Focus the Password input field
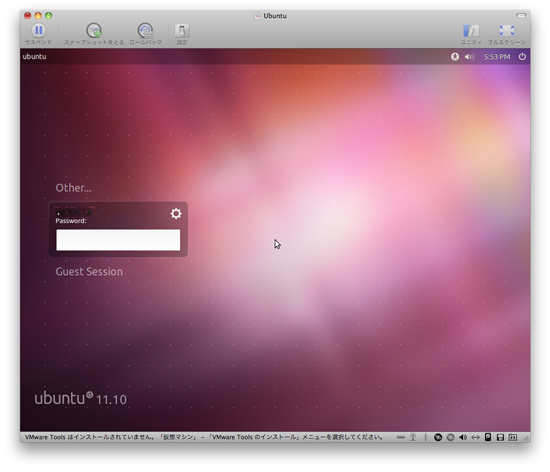Screen dimensions: 550x472 pos(118,240)
